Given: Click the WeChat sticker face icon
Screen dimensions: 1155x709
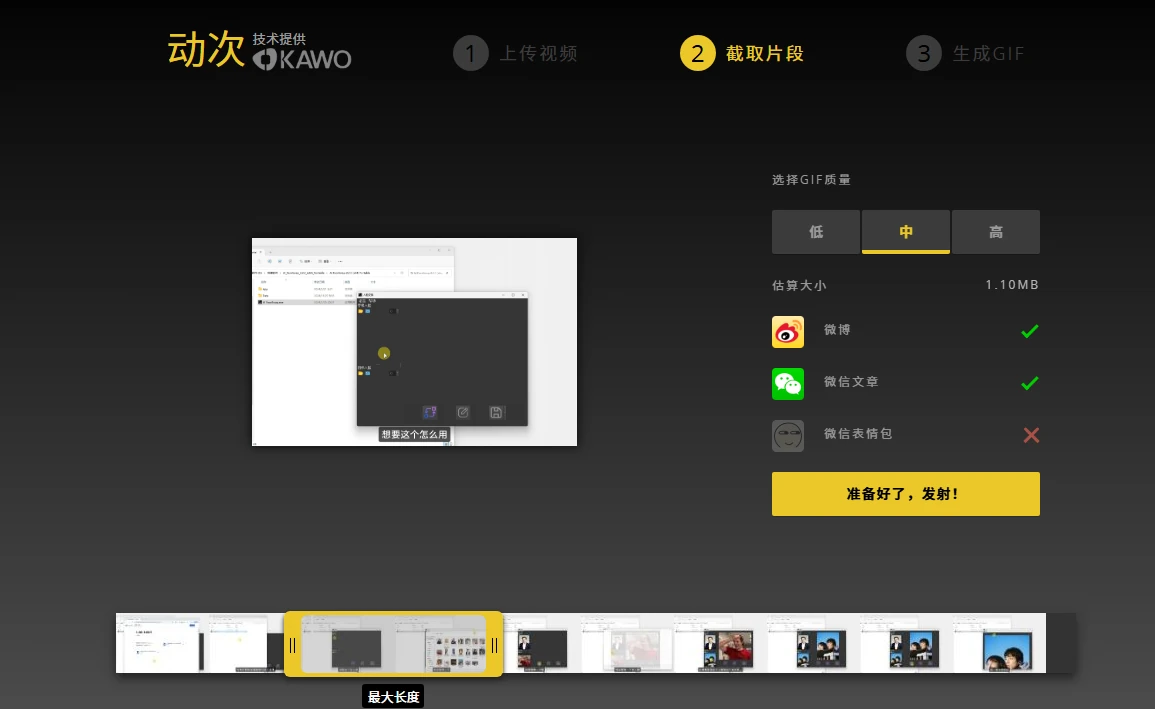Looking at the screenshot, I should click(x=788, y=436).
